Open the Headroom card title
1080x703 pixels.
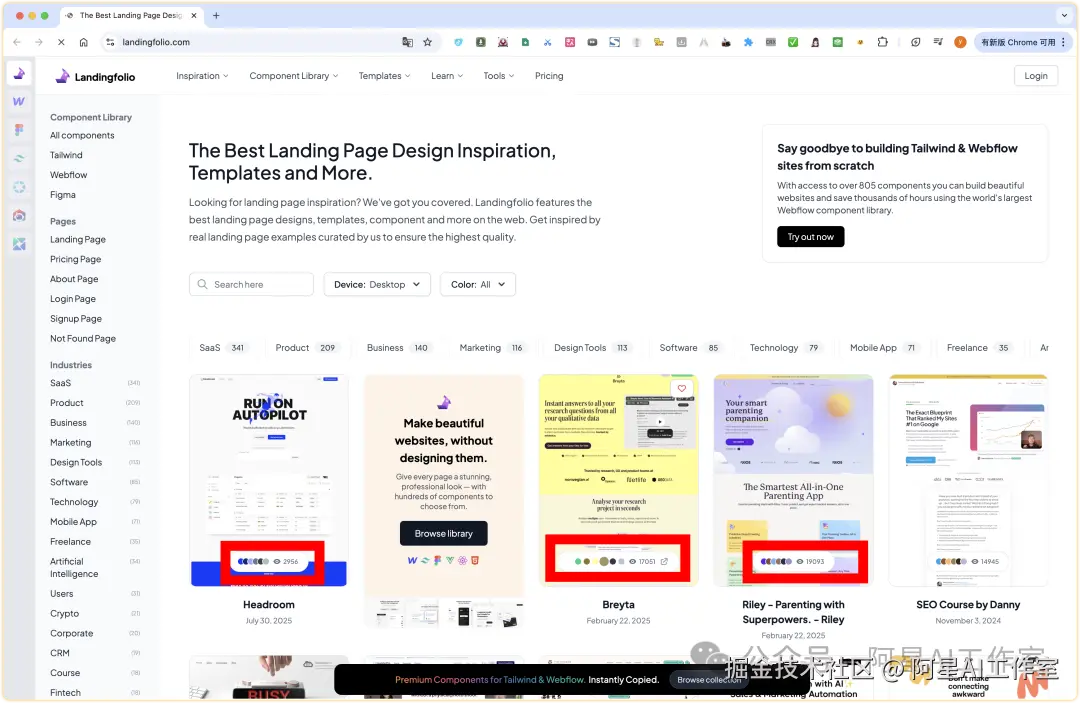tap(269, 605)
